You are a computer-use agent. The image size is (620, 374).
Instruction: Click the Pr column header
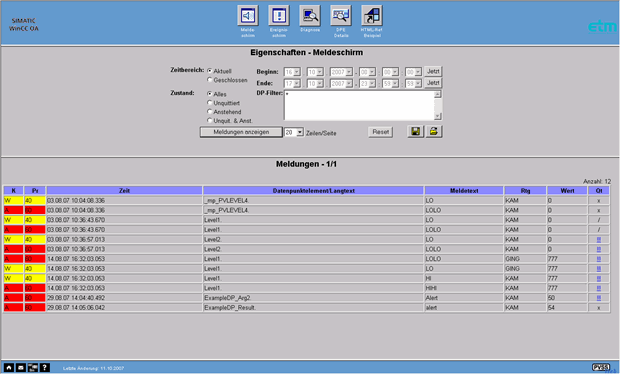tap(35, 191)
